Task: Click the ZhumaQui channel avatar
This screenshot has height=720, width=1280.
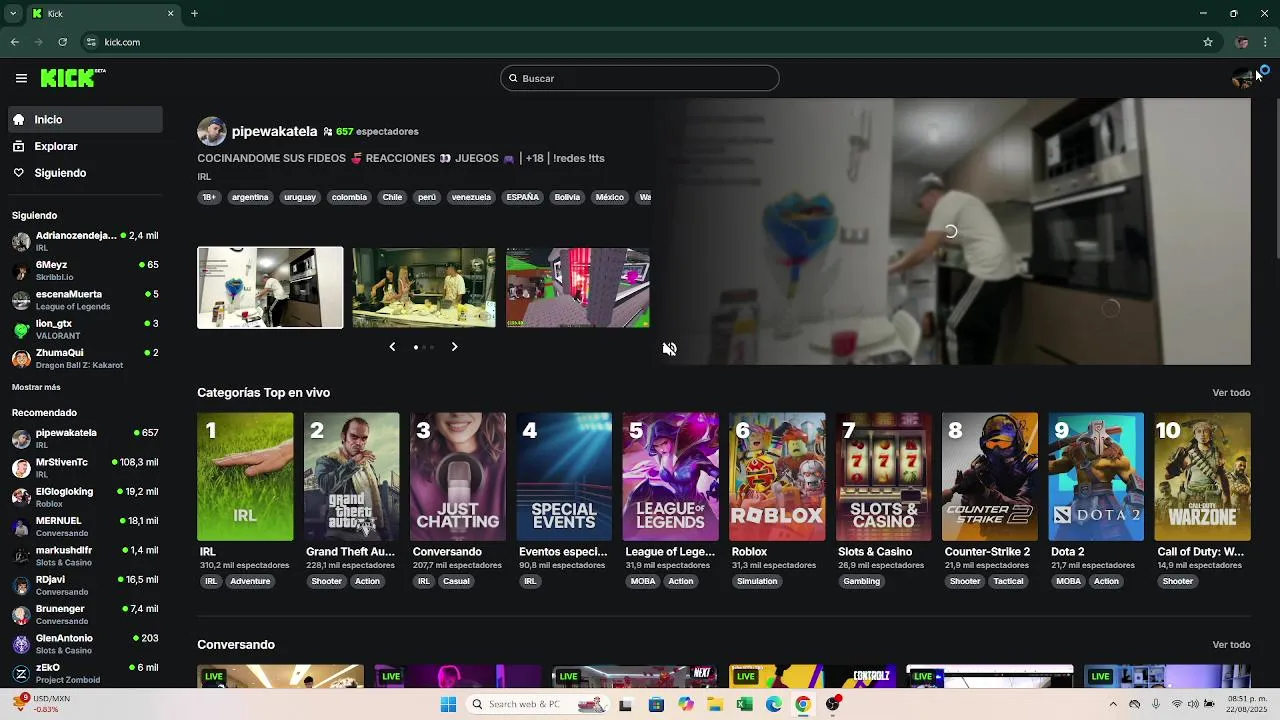Action: tap(21, 358)
